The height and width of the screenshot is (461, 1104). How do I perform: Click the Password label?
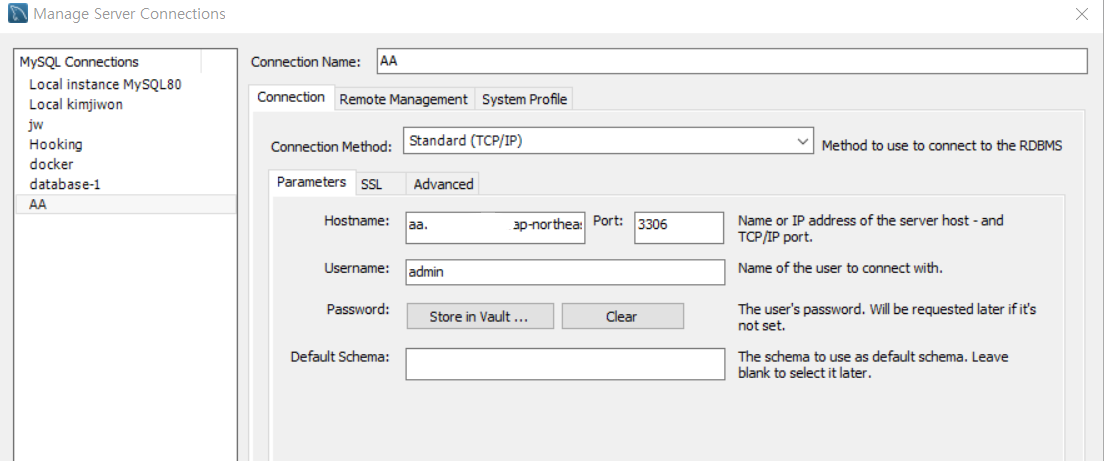pyautogui.click(x=358, y=310)
